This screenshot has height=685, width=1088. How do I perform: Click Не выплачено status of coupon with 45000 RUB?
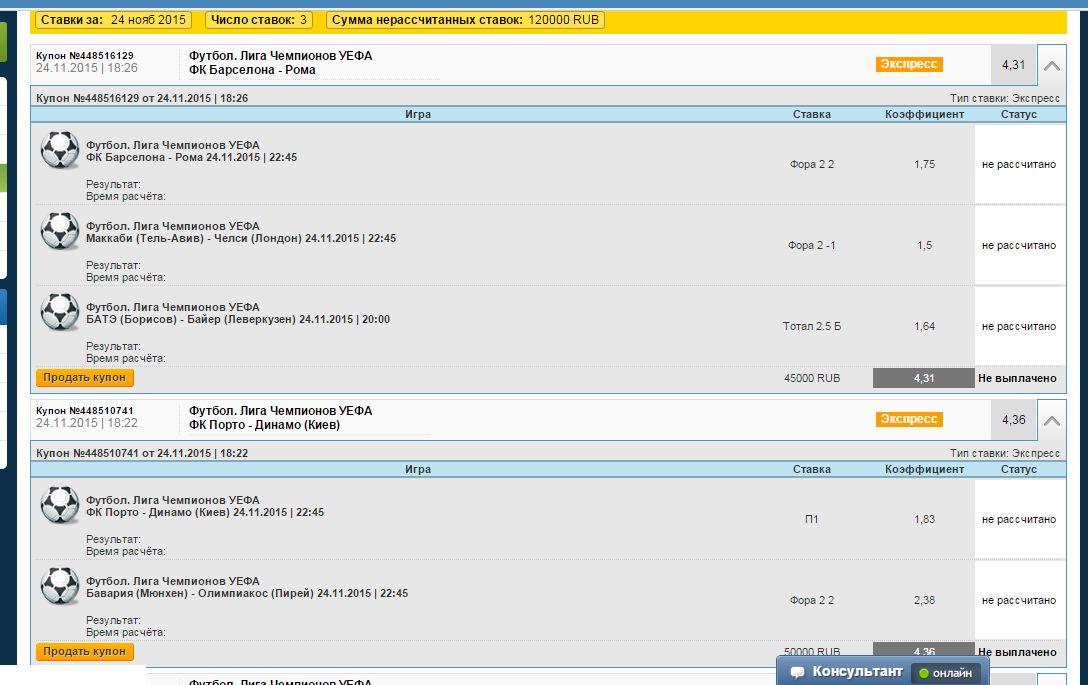pos(1017,378)
